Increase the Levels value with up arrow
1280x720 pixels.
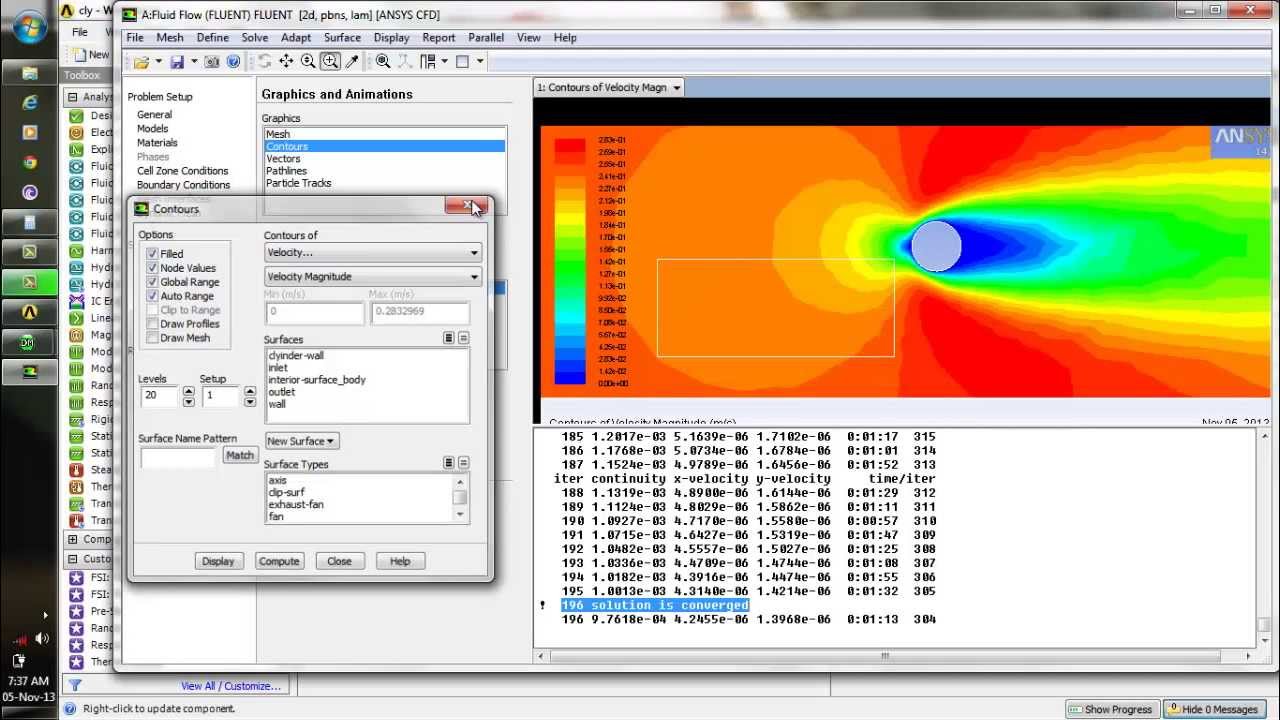pyautogui.click(x=188, y=391)
